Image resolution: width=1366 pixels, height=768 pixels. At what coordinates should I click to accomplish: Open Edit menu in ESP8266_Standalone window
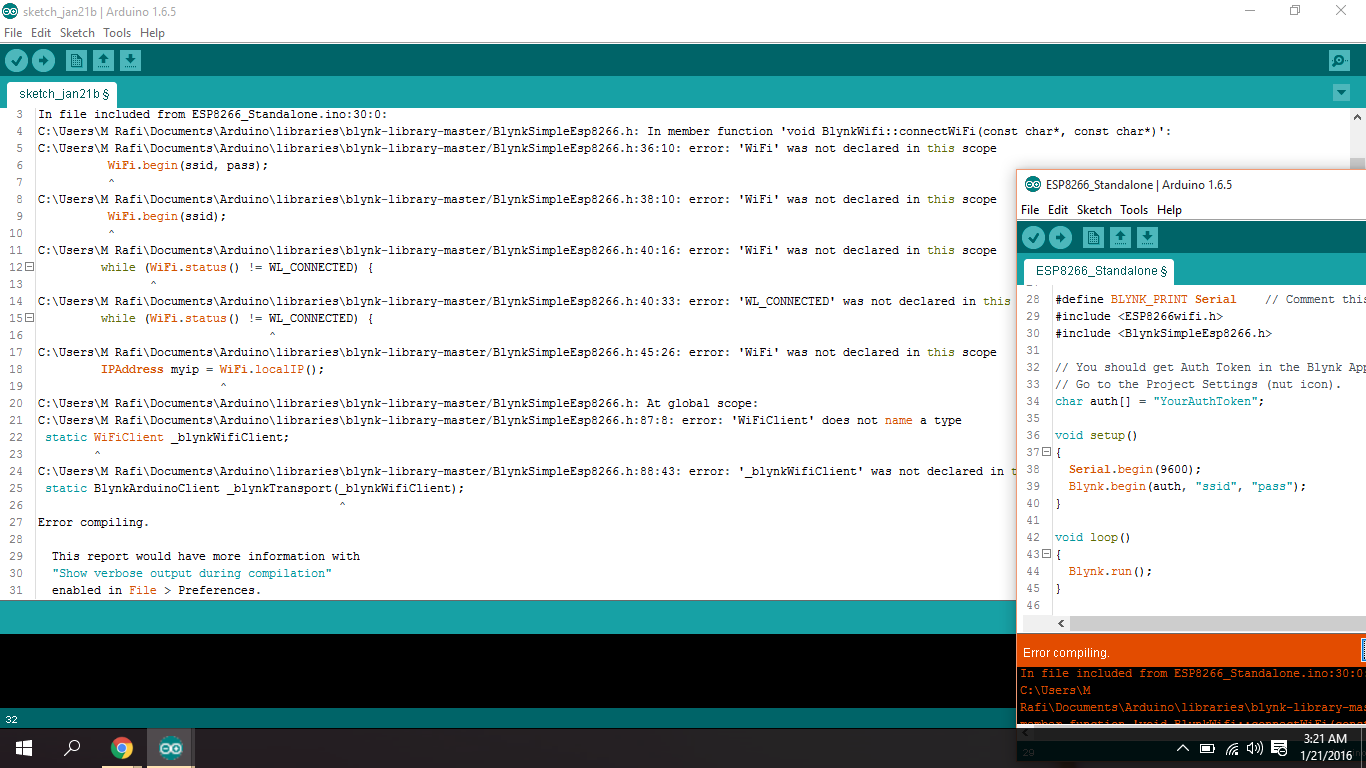tap(1058, 210)
